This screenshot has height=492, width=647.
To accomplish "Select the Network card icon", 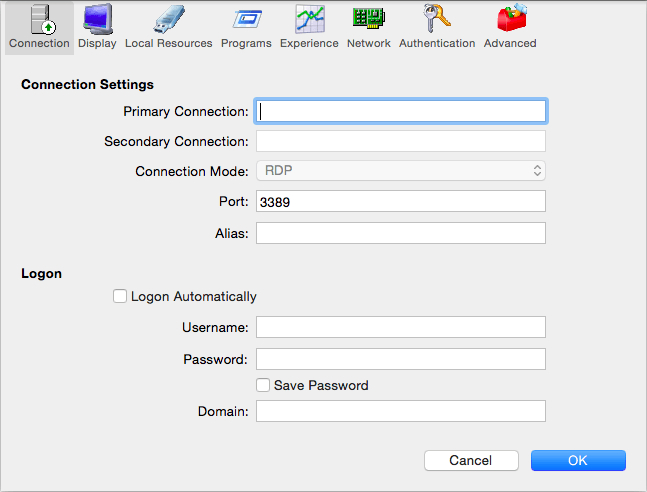I will tap(368, 19).
